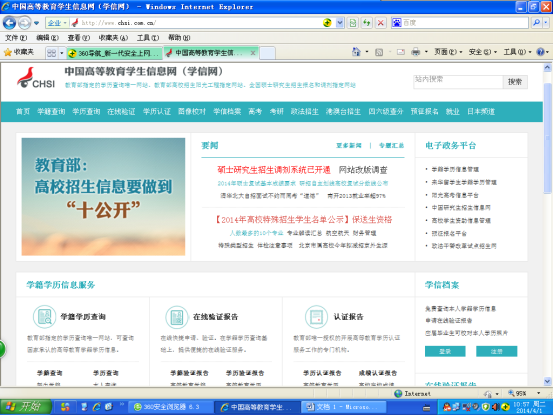Click the 认证报告 round icon

pyautogui.click(x=316, y=317)
